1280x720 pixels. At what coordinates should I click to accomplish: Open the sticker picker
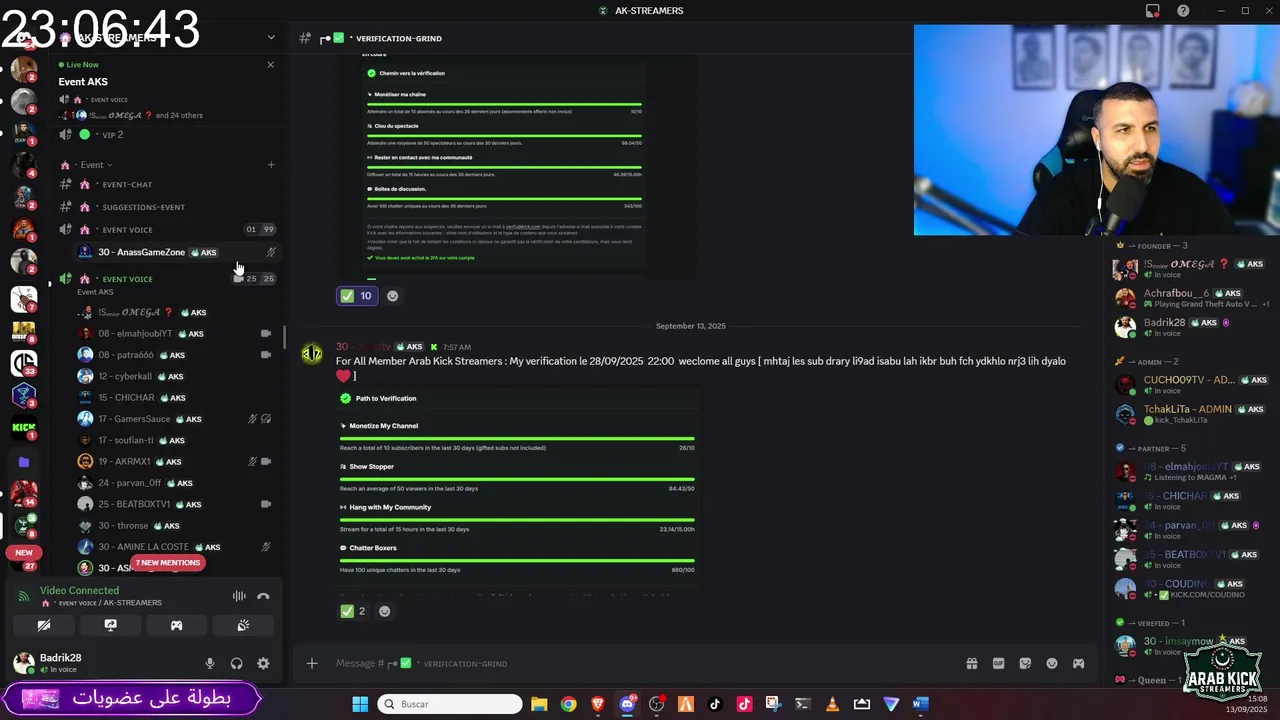click(1025, 663)
